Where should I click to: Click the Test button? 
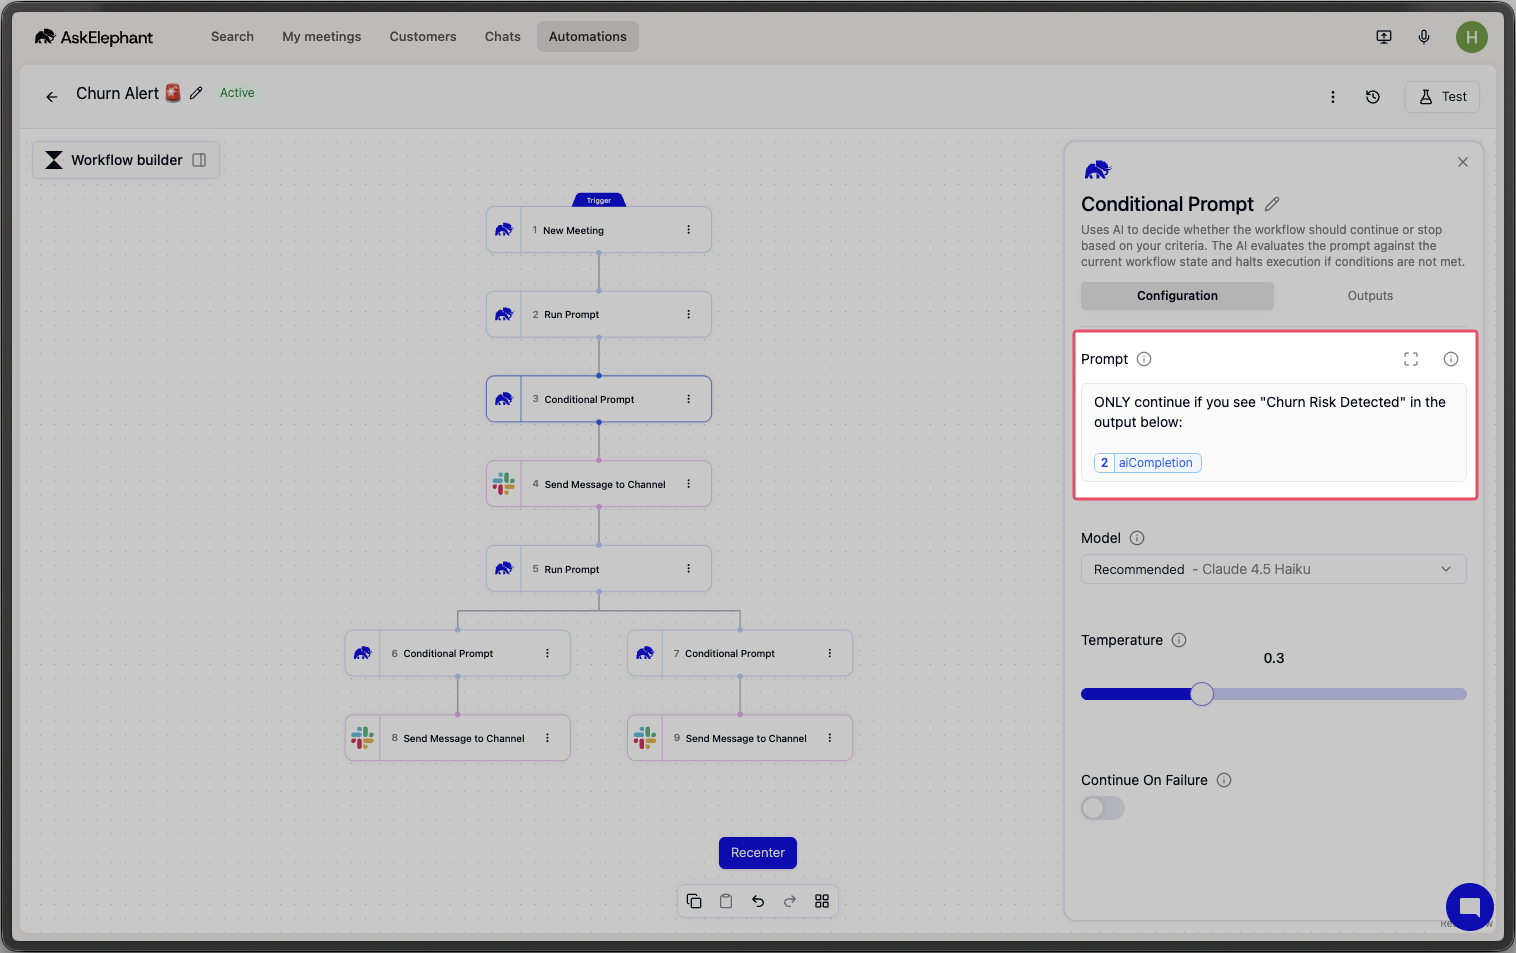coord(1442,97)
